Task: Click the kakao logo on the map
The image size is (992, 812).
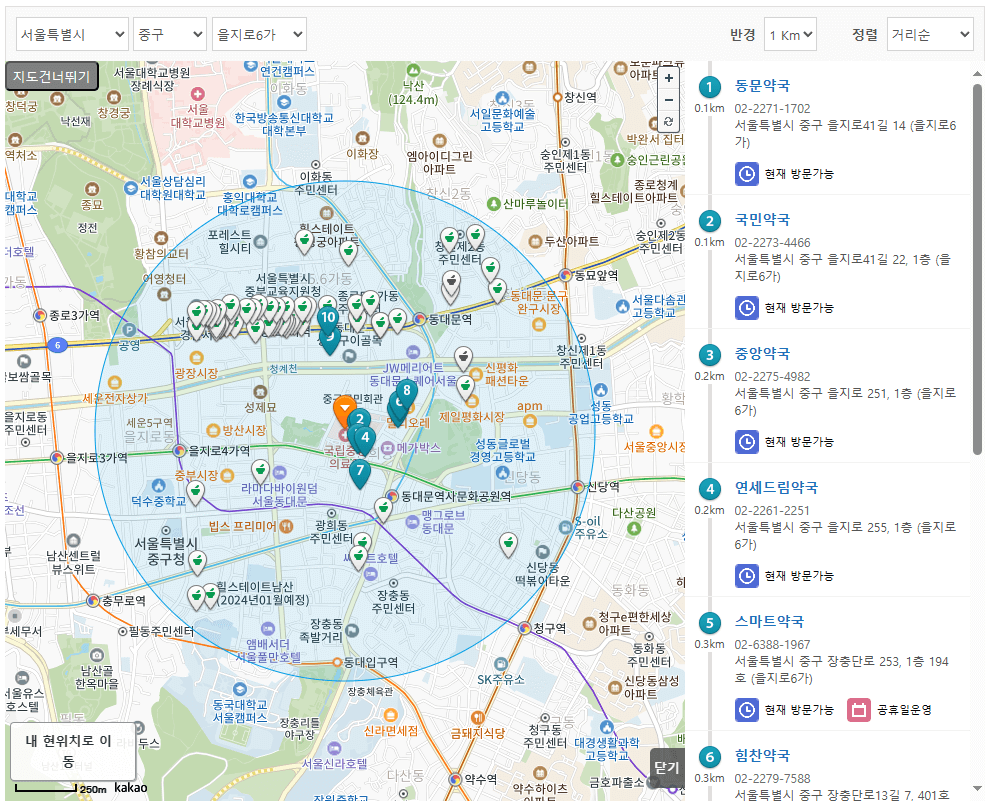Action: (x=131, y=788)
